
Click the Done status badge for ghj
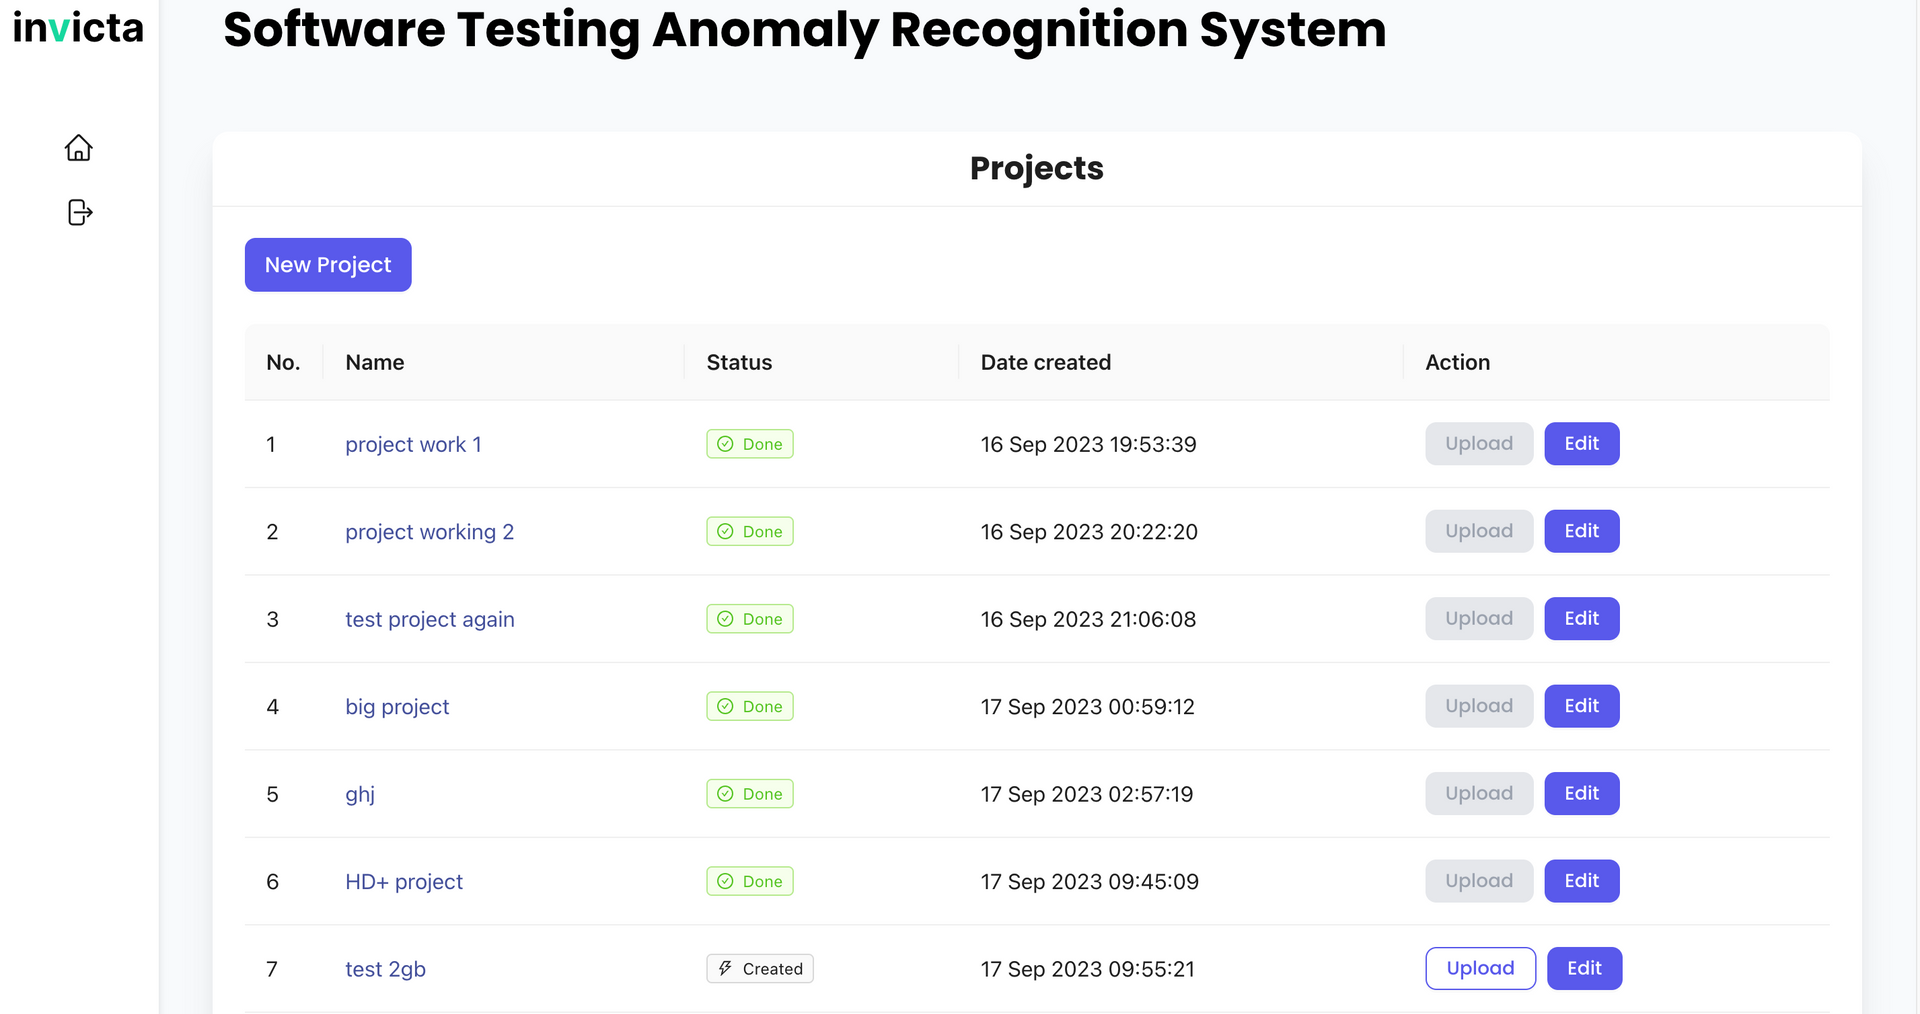[x=750, y=794]
